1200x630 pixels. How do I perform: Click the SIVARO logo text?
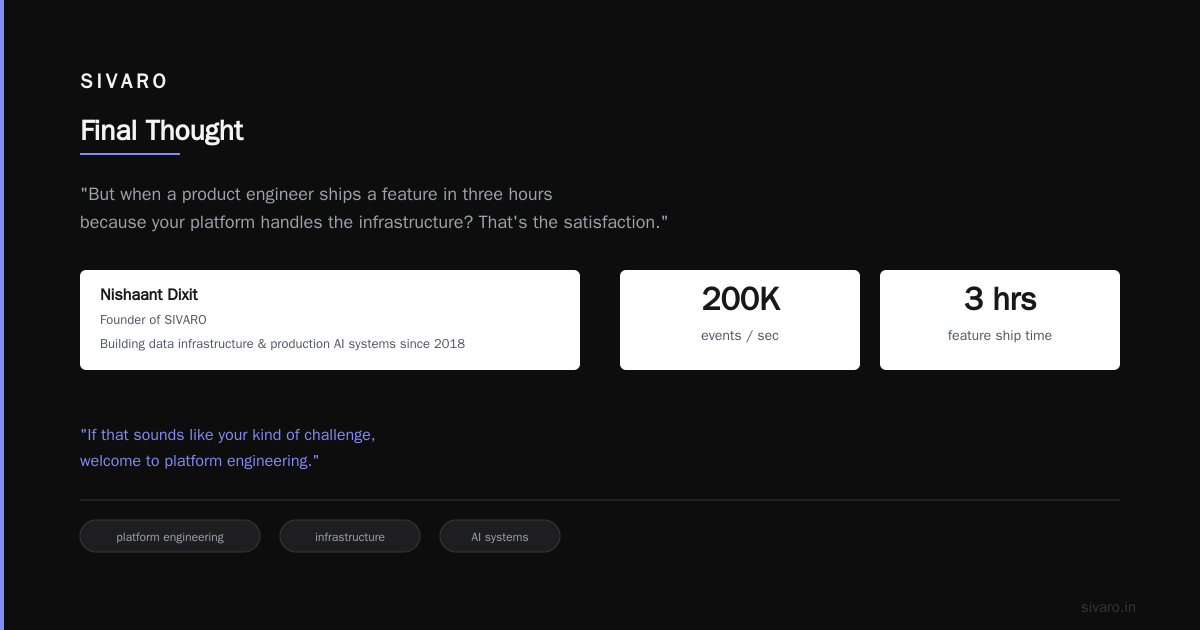(124, 82)
